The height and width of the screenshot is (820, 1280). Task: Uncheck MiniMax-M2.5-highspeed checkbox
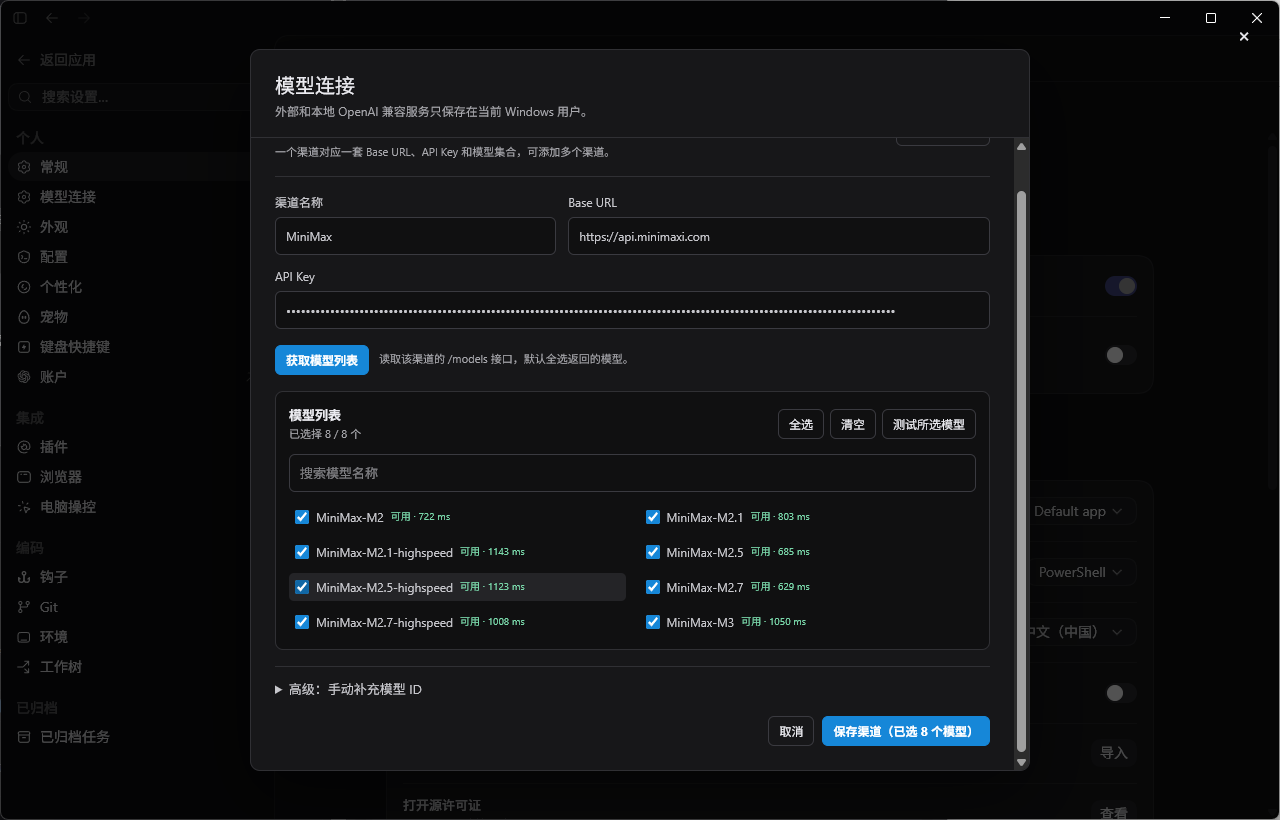[x=302, y=587]
